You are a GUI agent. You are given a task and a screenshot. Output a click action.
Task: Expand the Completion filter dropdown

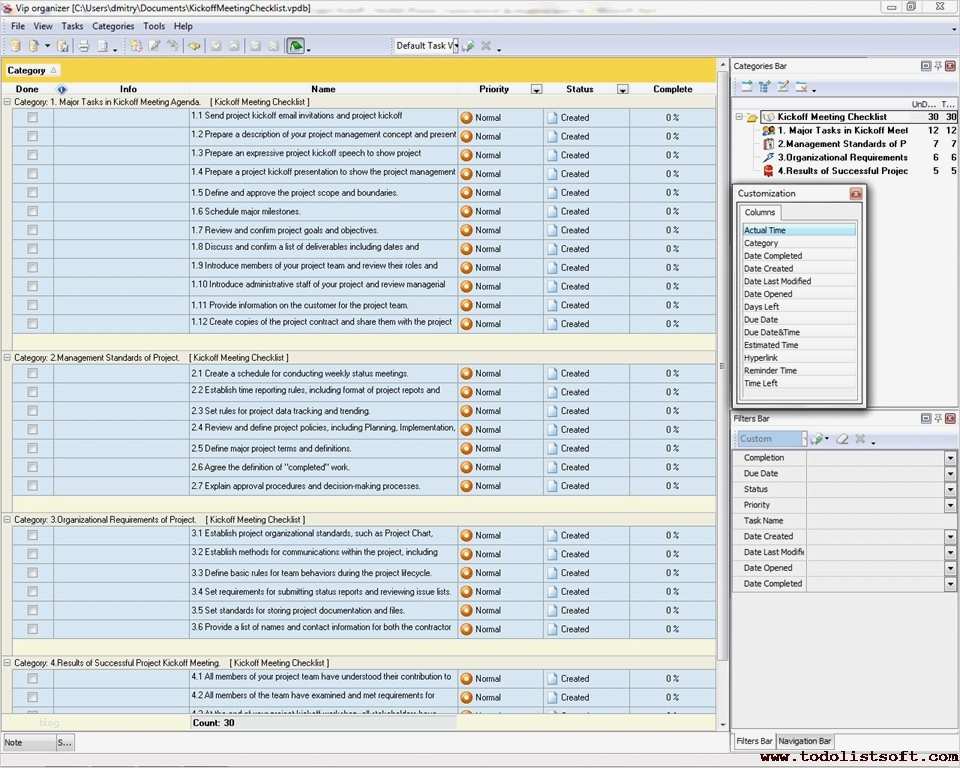[x=950, y=458]
